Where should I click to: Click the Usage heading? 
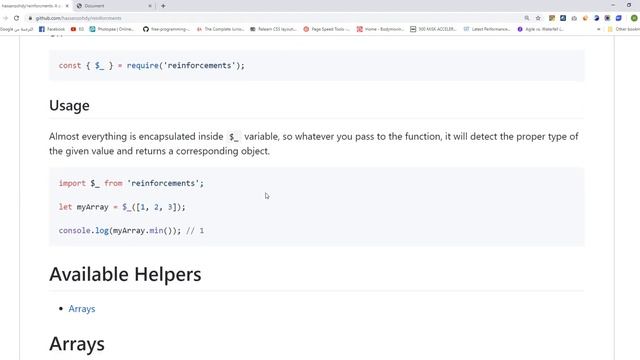69,105
